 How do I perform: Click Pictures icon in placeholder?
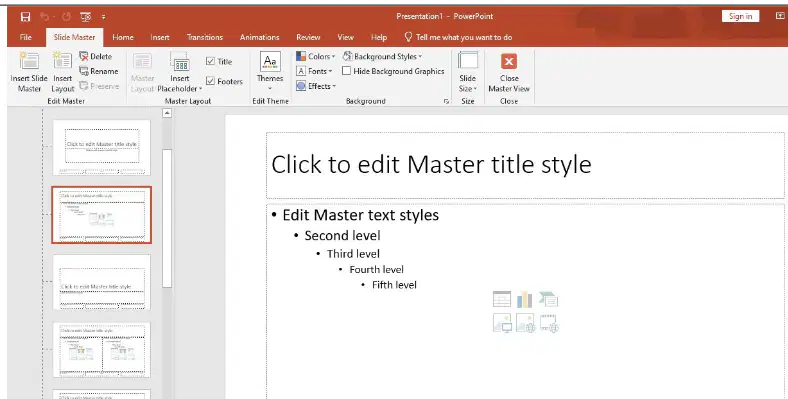tap(502, 323)
